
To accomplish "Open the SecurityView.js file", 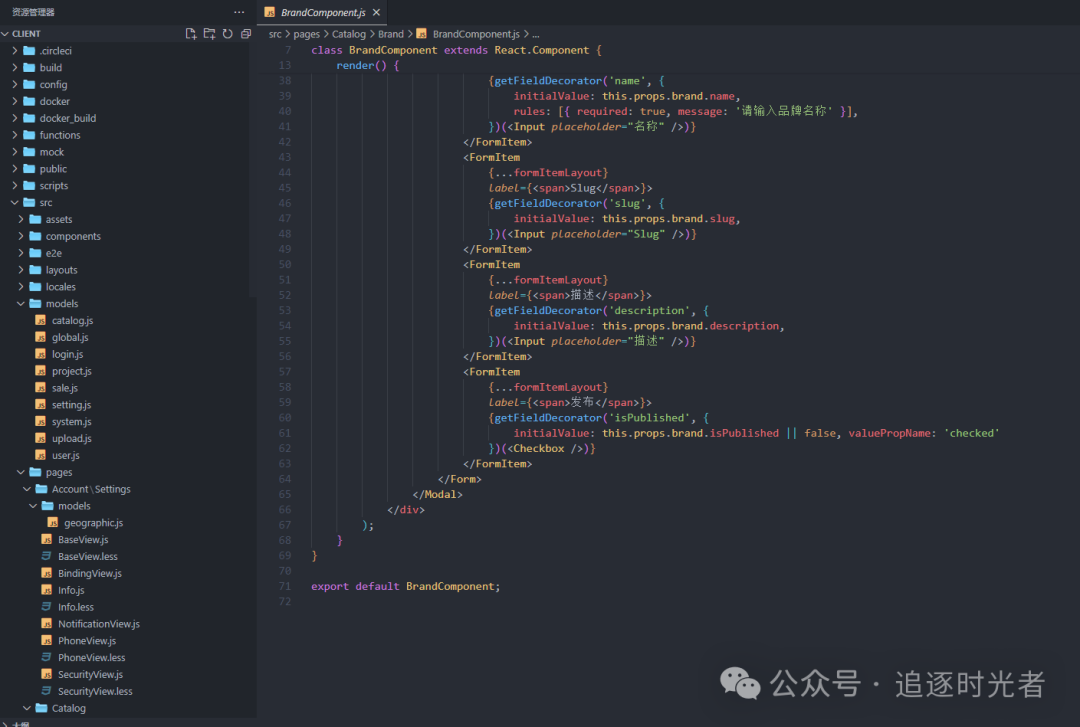I will [x=90, y=675].
